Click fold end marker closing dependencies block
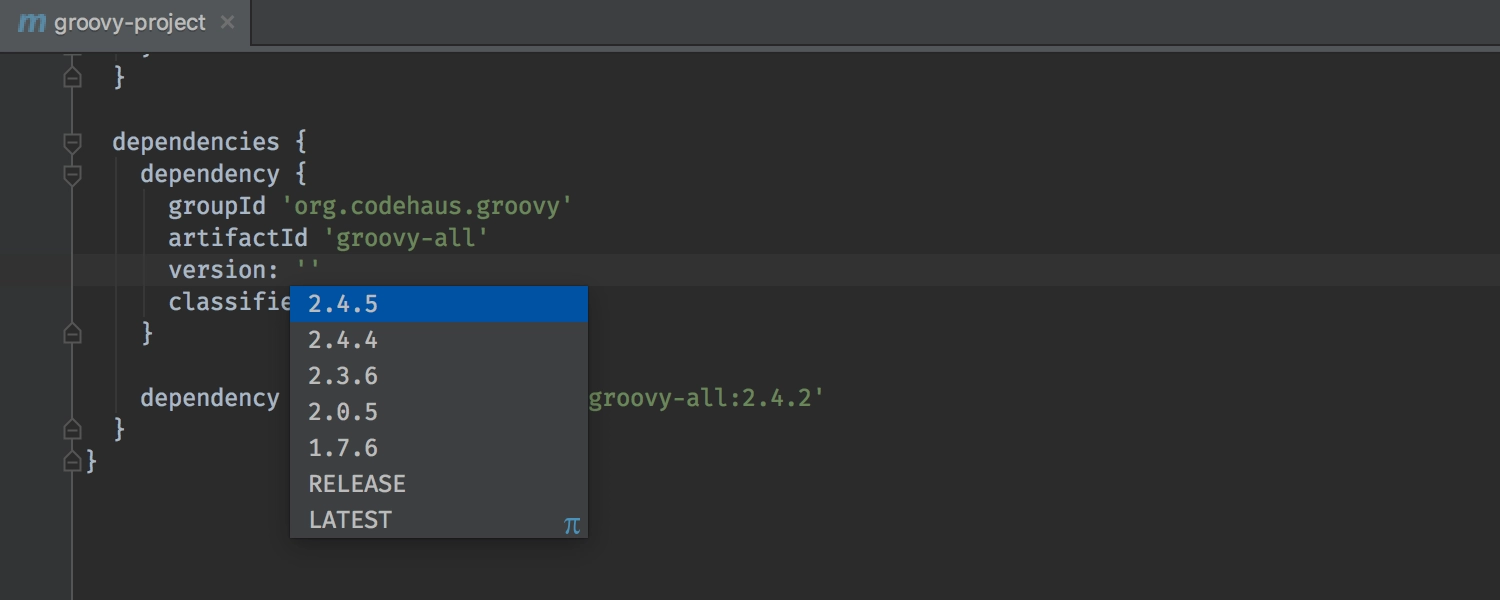The image size is (1500, 600). coord(72,429)
